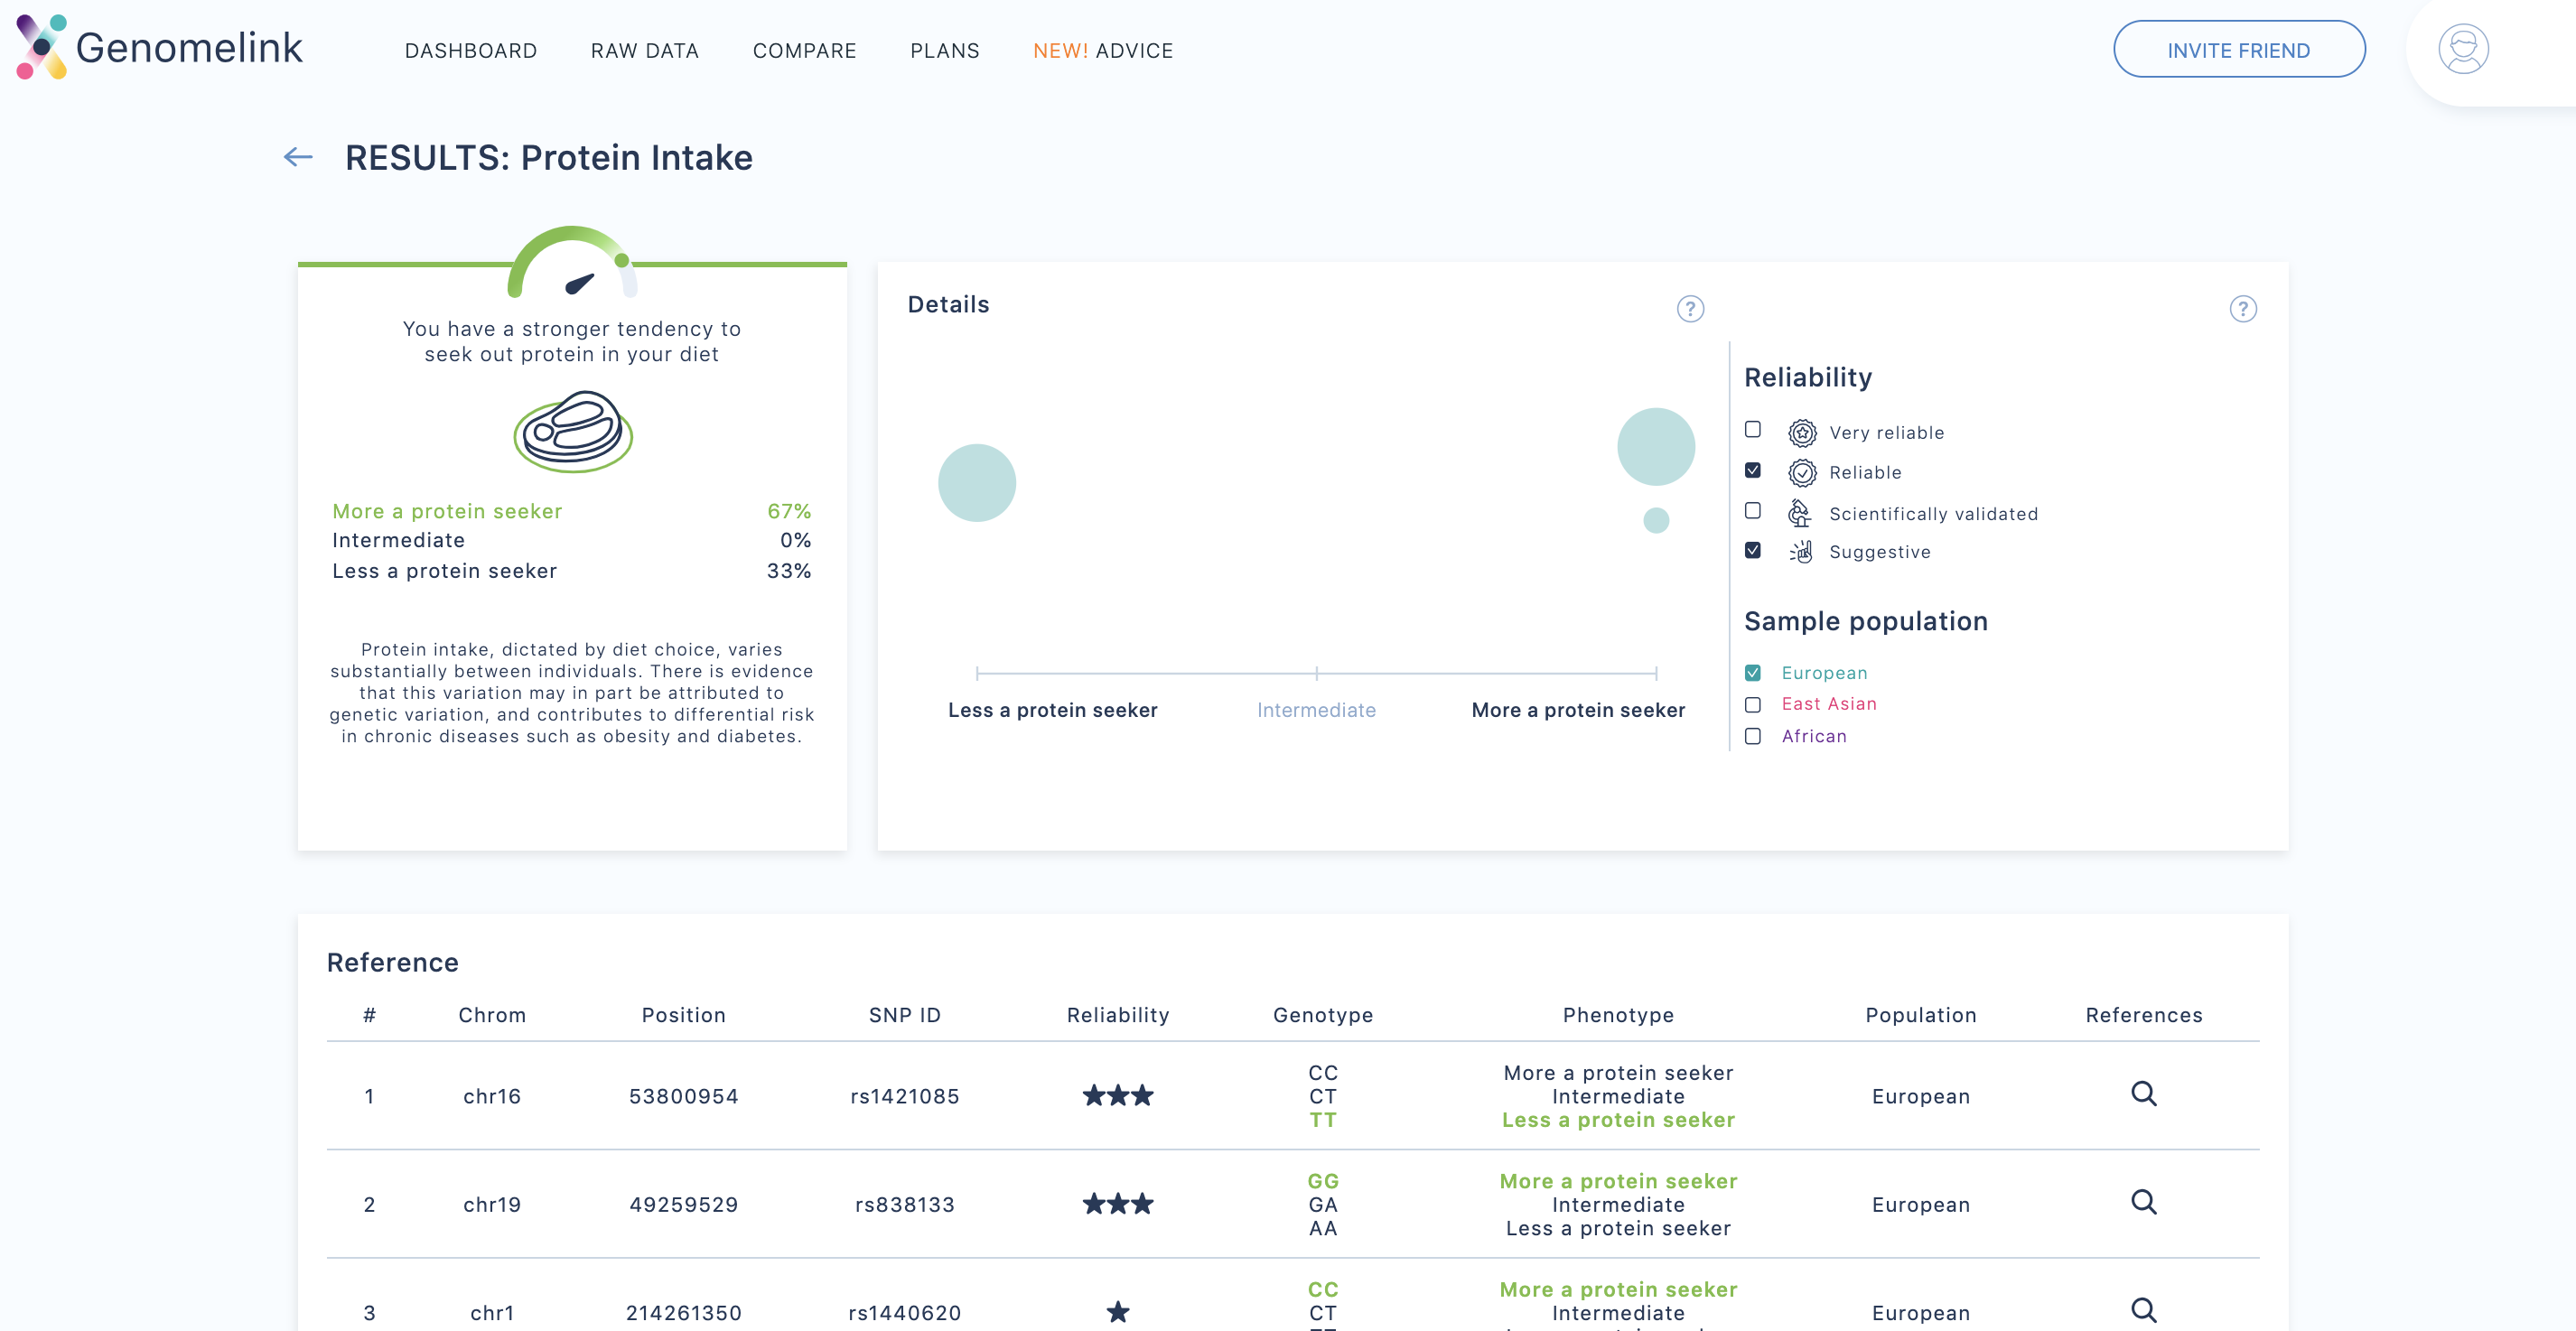The width and height of the screenshot is (2576, 1331).
Task: Click chr16 in the Chrom column
Action: click(x=492, y=1096)
